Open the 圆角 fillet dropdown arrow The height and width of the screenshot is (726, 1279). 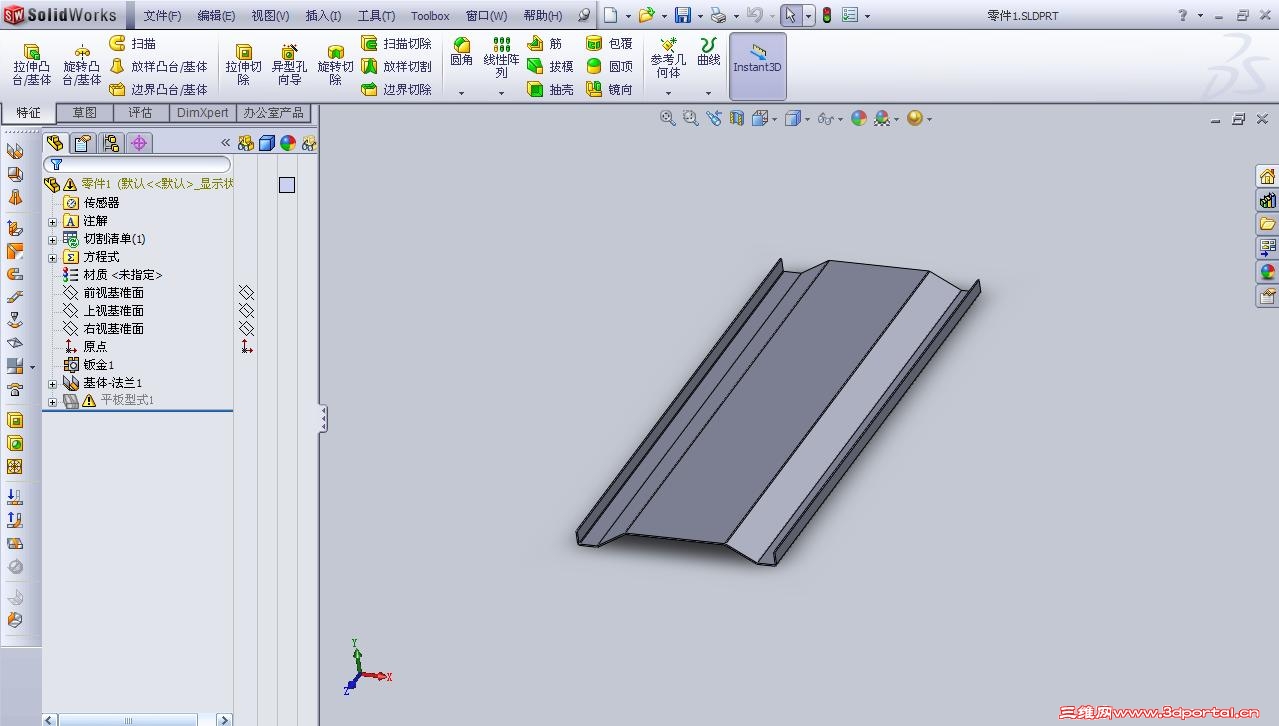(461, 93)
